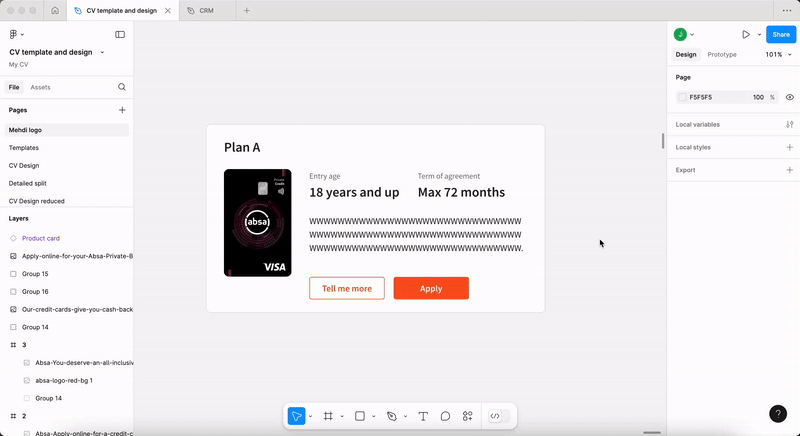Add an export setting with plus icon
800x436 pixels.
pos(789,170)
